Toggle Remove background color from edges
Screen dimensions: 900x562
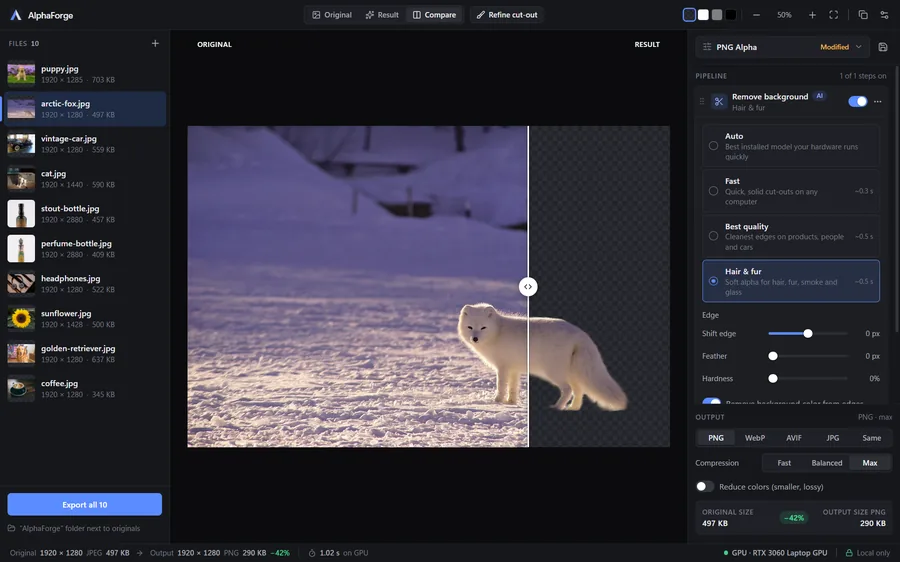[712, 401]
